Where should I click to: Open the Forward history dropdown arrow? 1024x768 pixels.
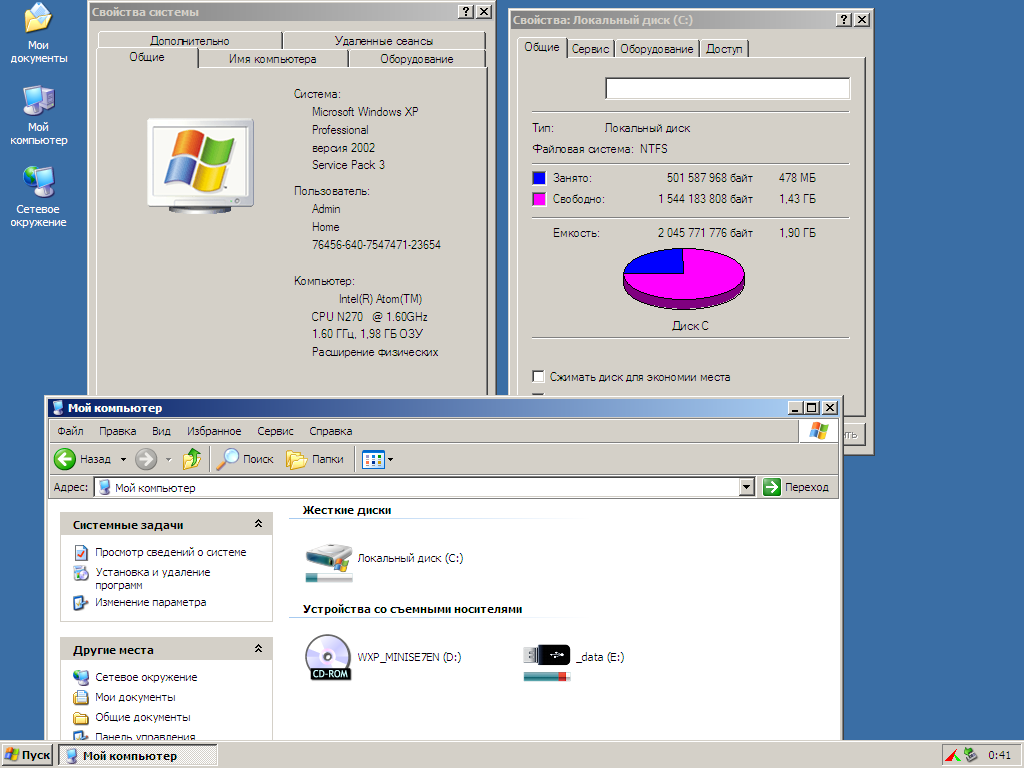point(168,459)
